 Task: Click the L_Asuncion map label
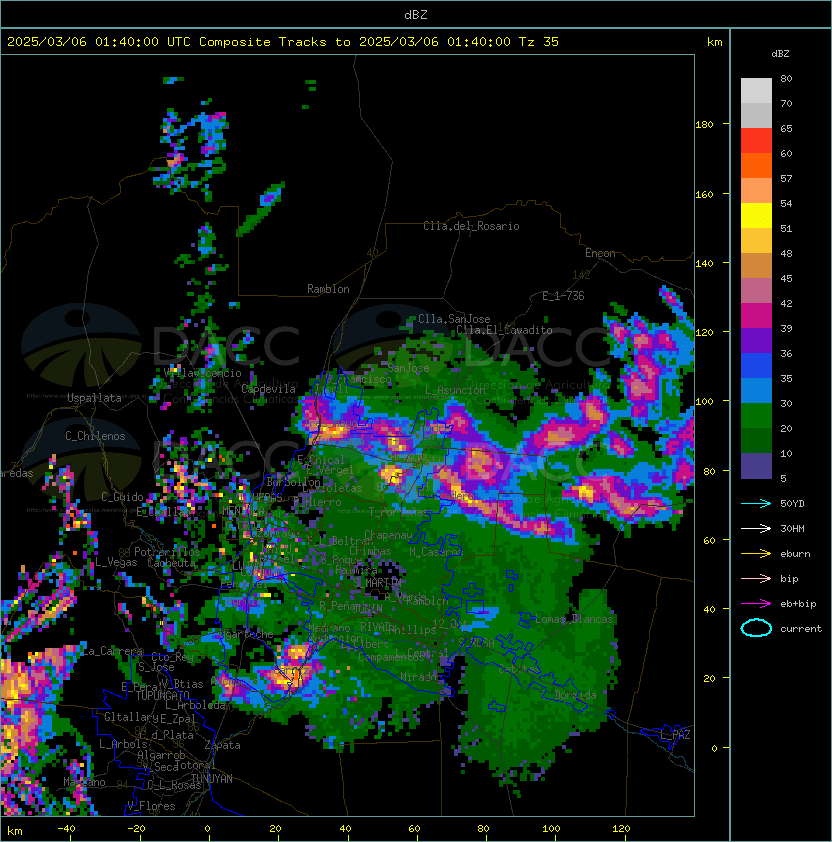[455, 390]
